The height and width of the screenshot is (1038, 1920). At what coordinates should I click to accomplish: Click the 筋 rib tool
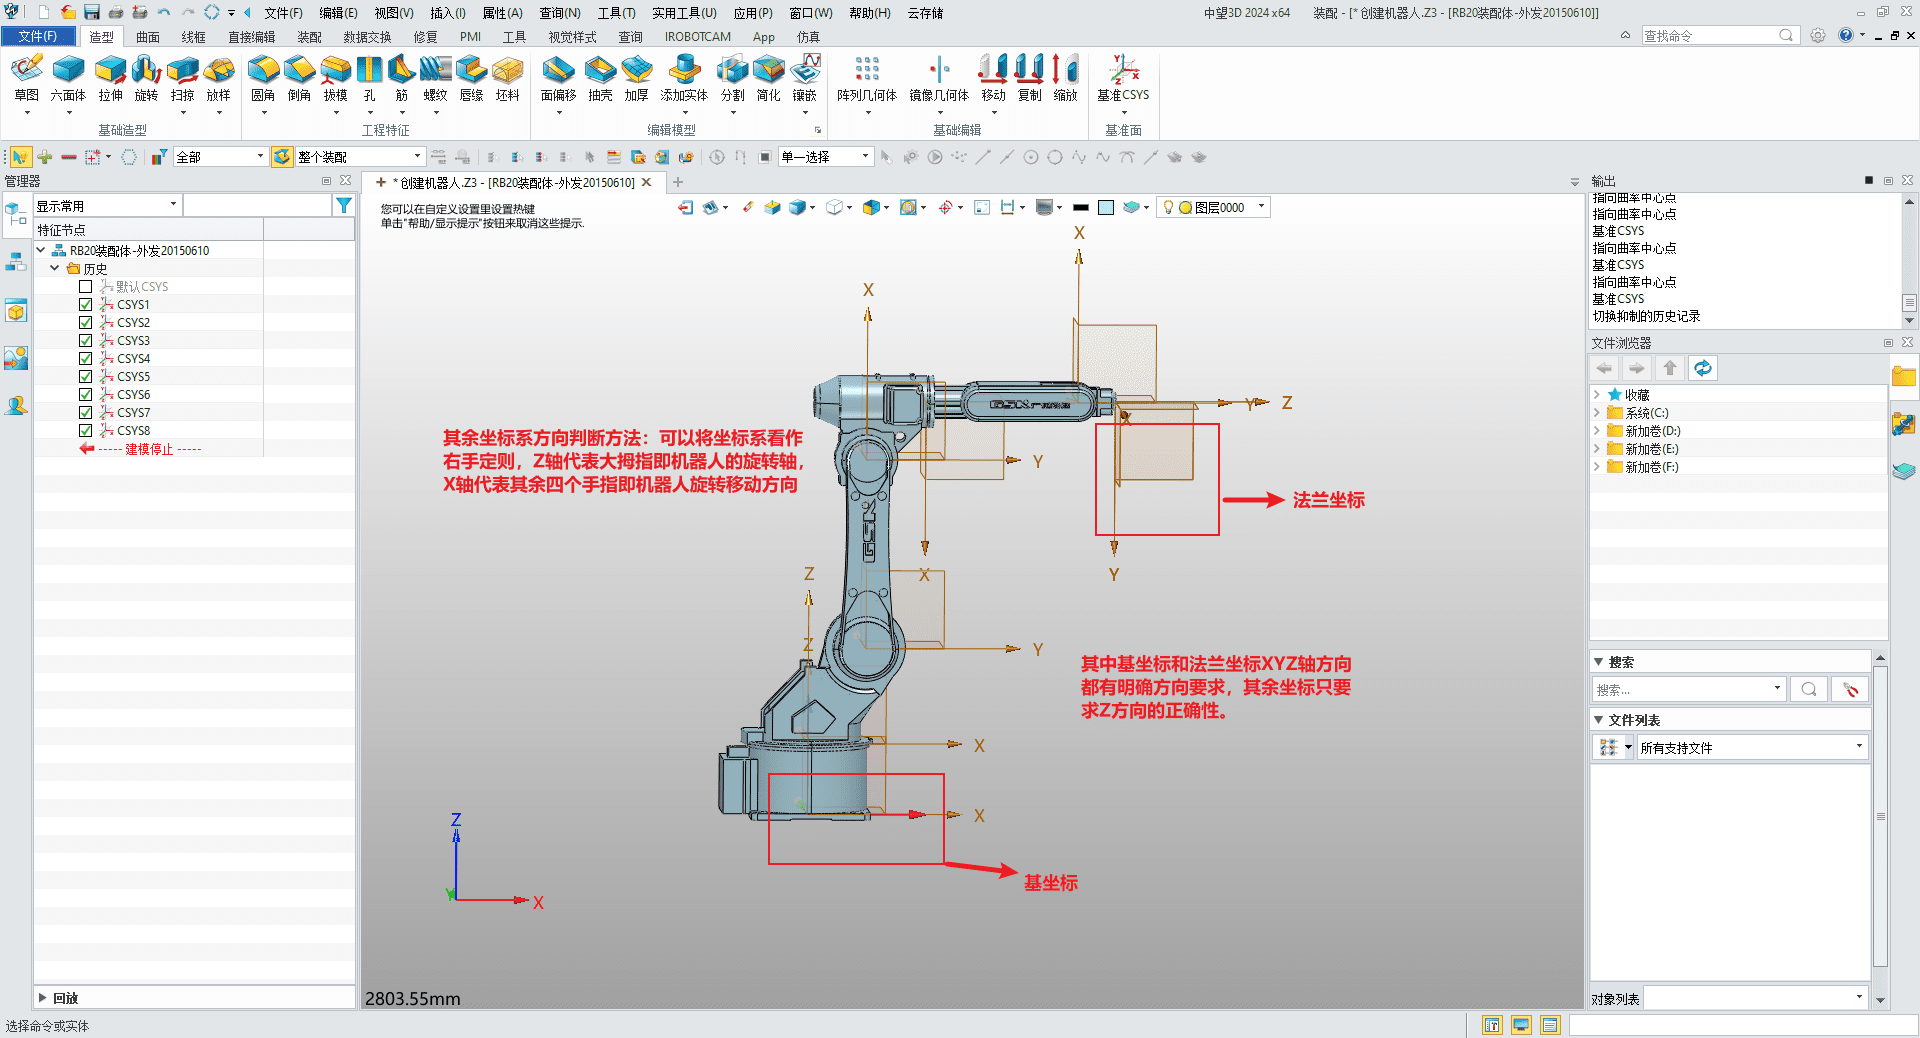401,78
